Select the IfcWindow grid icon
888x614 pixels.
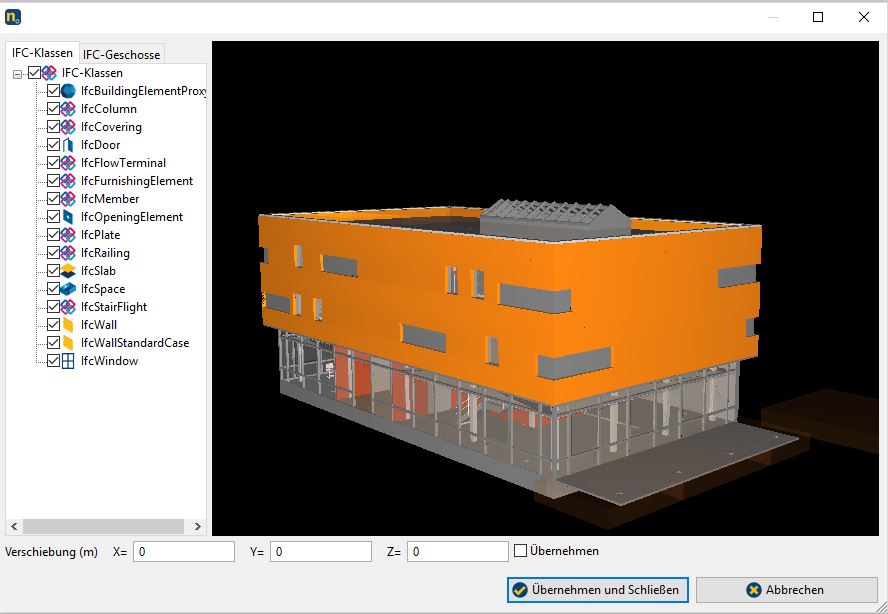coord(67,361)
